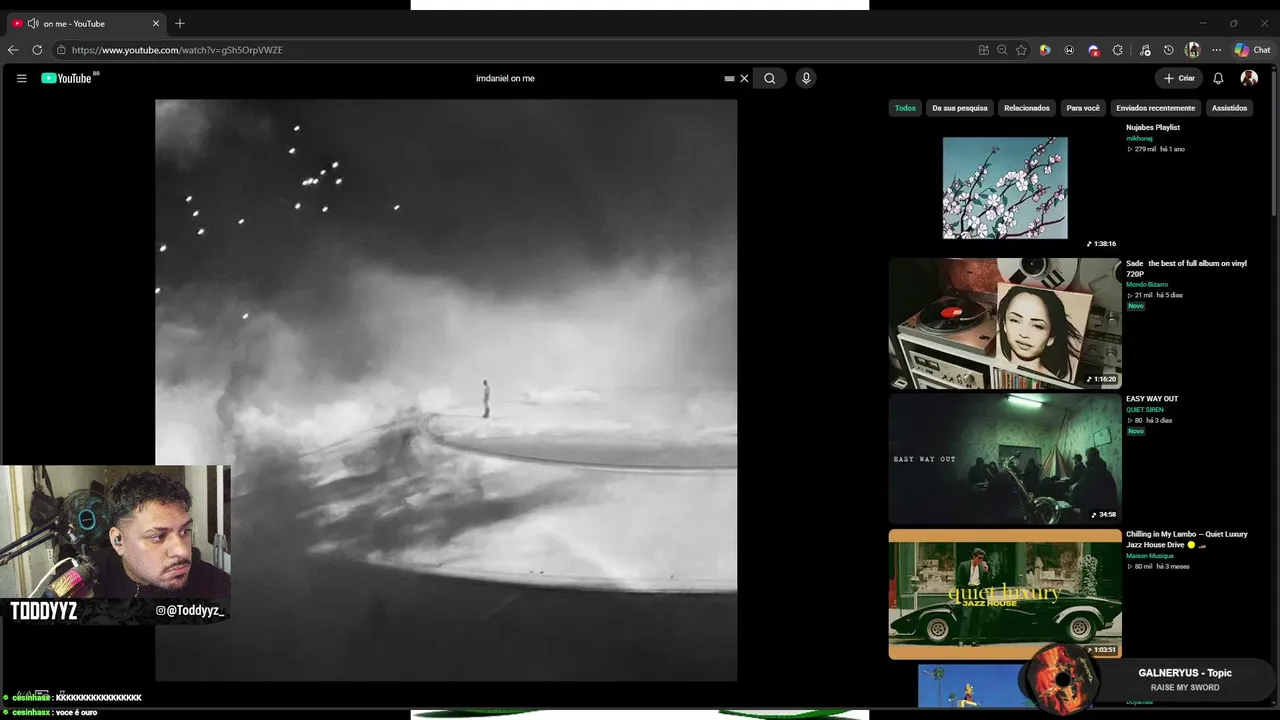The width and height of the screenshot is (1280, 720).
Task: Click the search magnifier button
Action: coord(769,78)
